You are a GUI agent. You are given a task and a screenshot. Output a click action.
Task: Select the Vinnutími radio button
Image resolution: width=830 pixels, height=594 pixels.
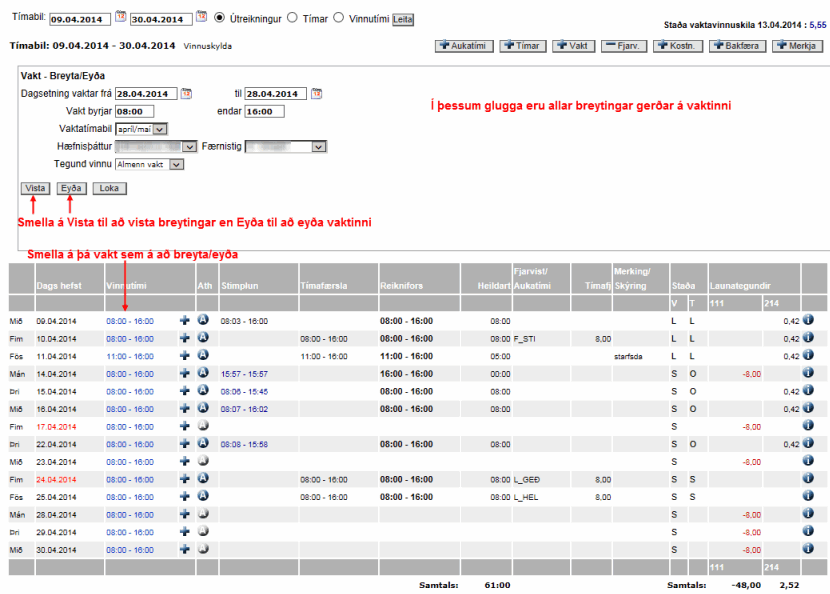339,17
